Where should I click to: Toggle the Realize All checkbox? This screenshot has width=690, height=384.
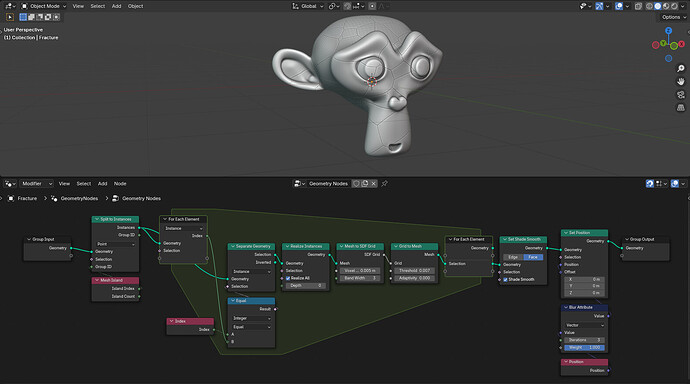pyautogui.click(x=288, y=278)
